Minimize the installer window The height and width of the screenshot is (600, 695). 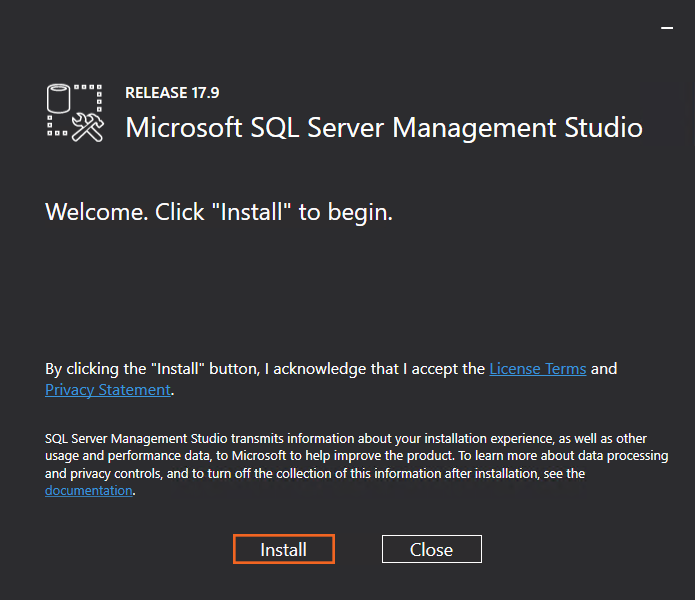point(667,28)
